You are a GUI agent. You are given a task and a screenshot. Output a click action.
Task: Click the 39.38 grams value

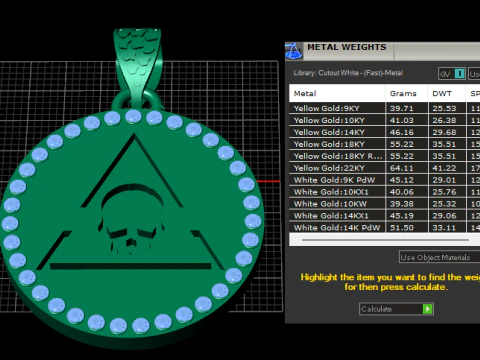(x=402, y=204)
